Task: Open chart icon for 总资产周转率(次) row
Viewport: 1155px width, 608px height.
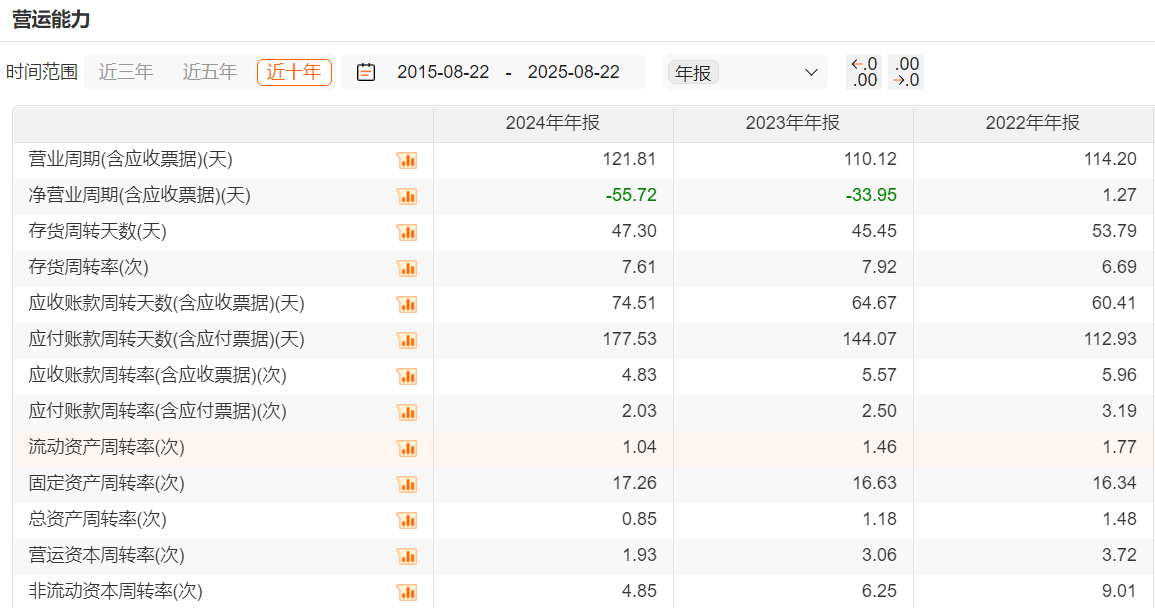Action: (407, 520)
